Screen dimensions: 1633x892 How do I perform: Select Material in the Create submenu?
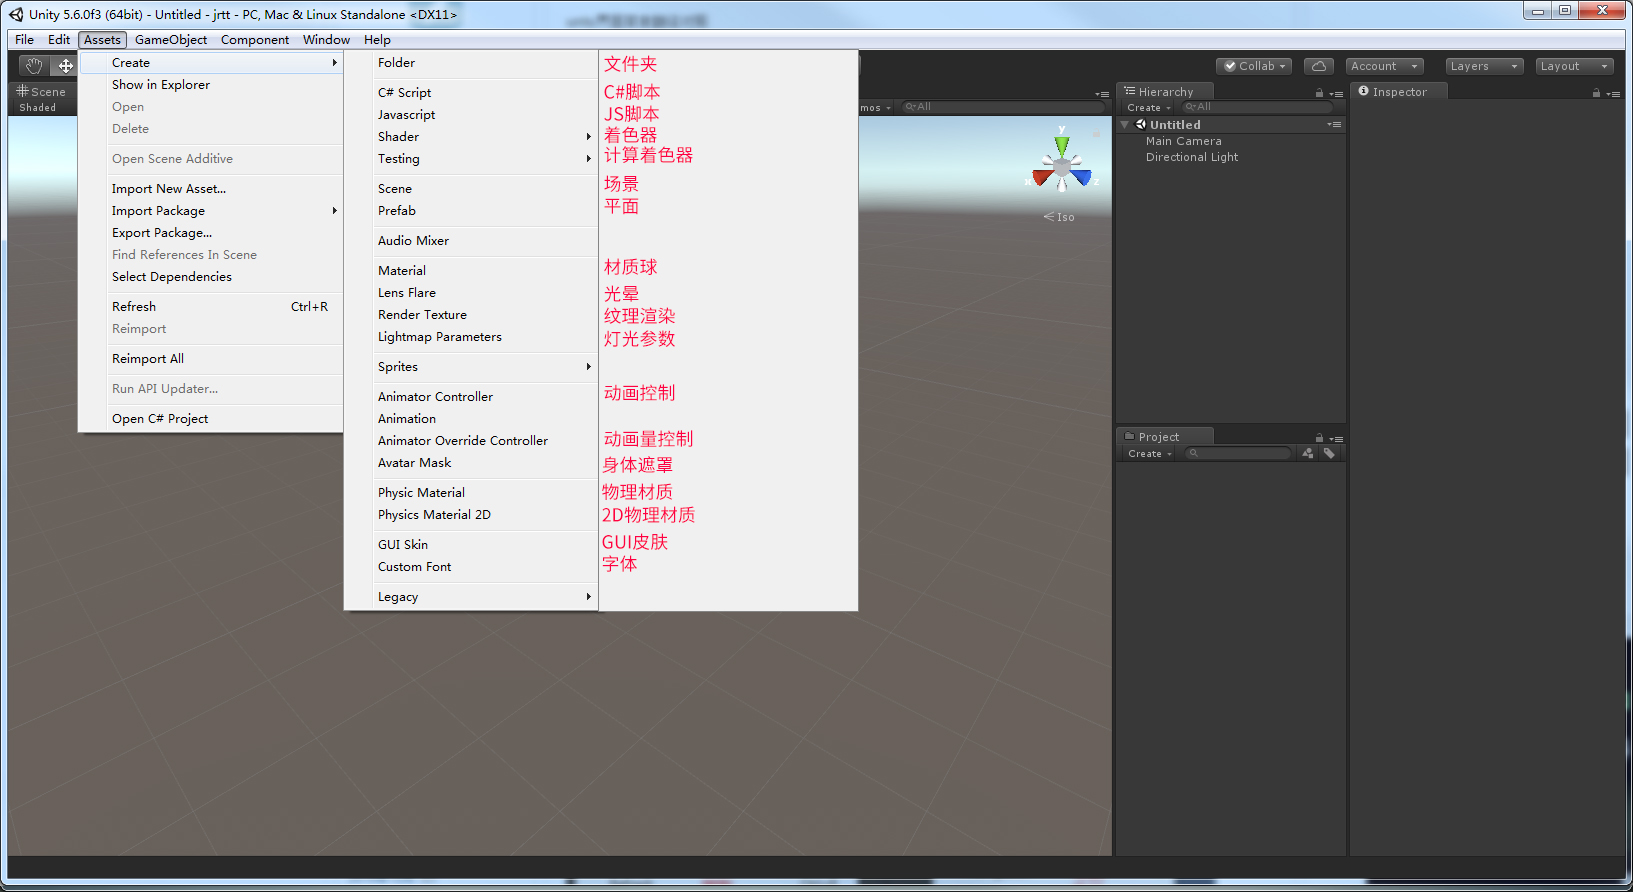tap(402, 271)
